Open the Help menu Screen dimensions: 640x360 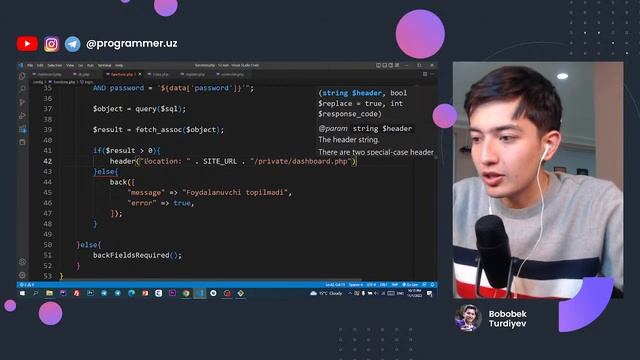click(119, 65)
